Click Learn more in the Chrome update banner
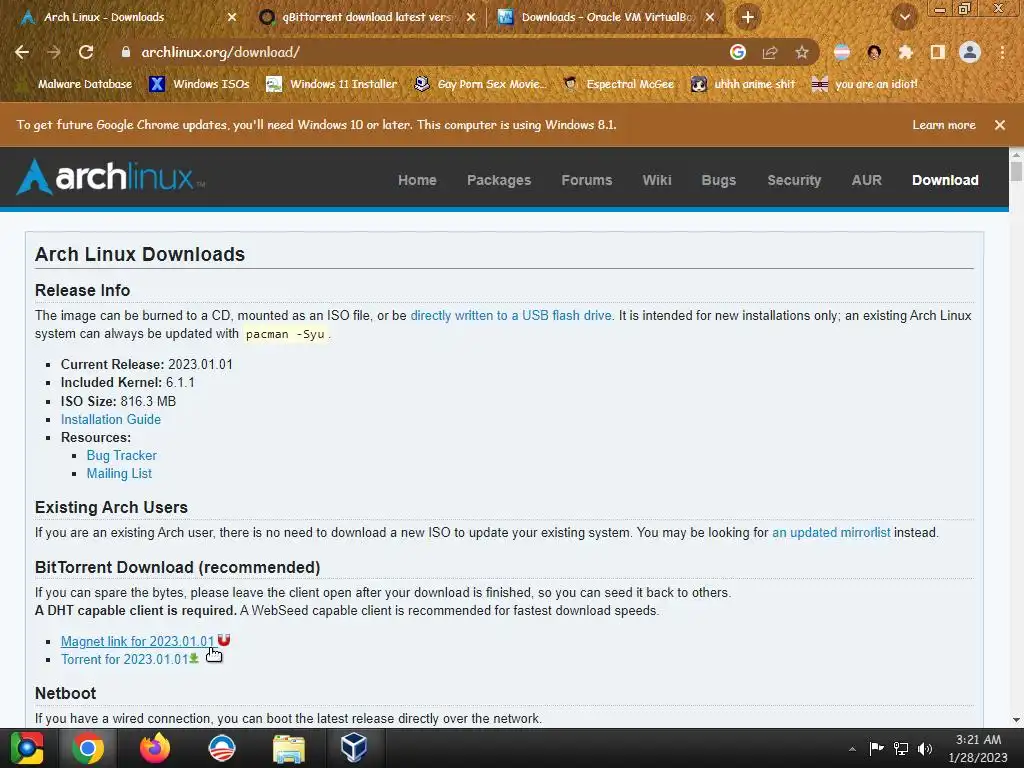Screen dimensions: 1024x768 click(x=944, y=125)
